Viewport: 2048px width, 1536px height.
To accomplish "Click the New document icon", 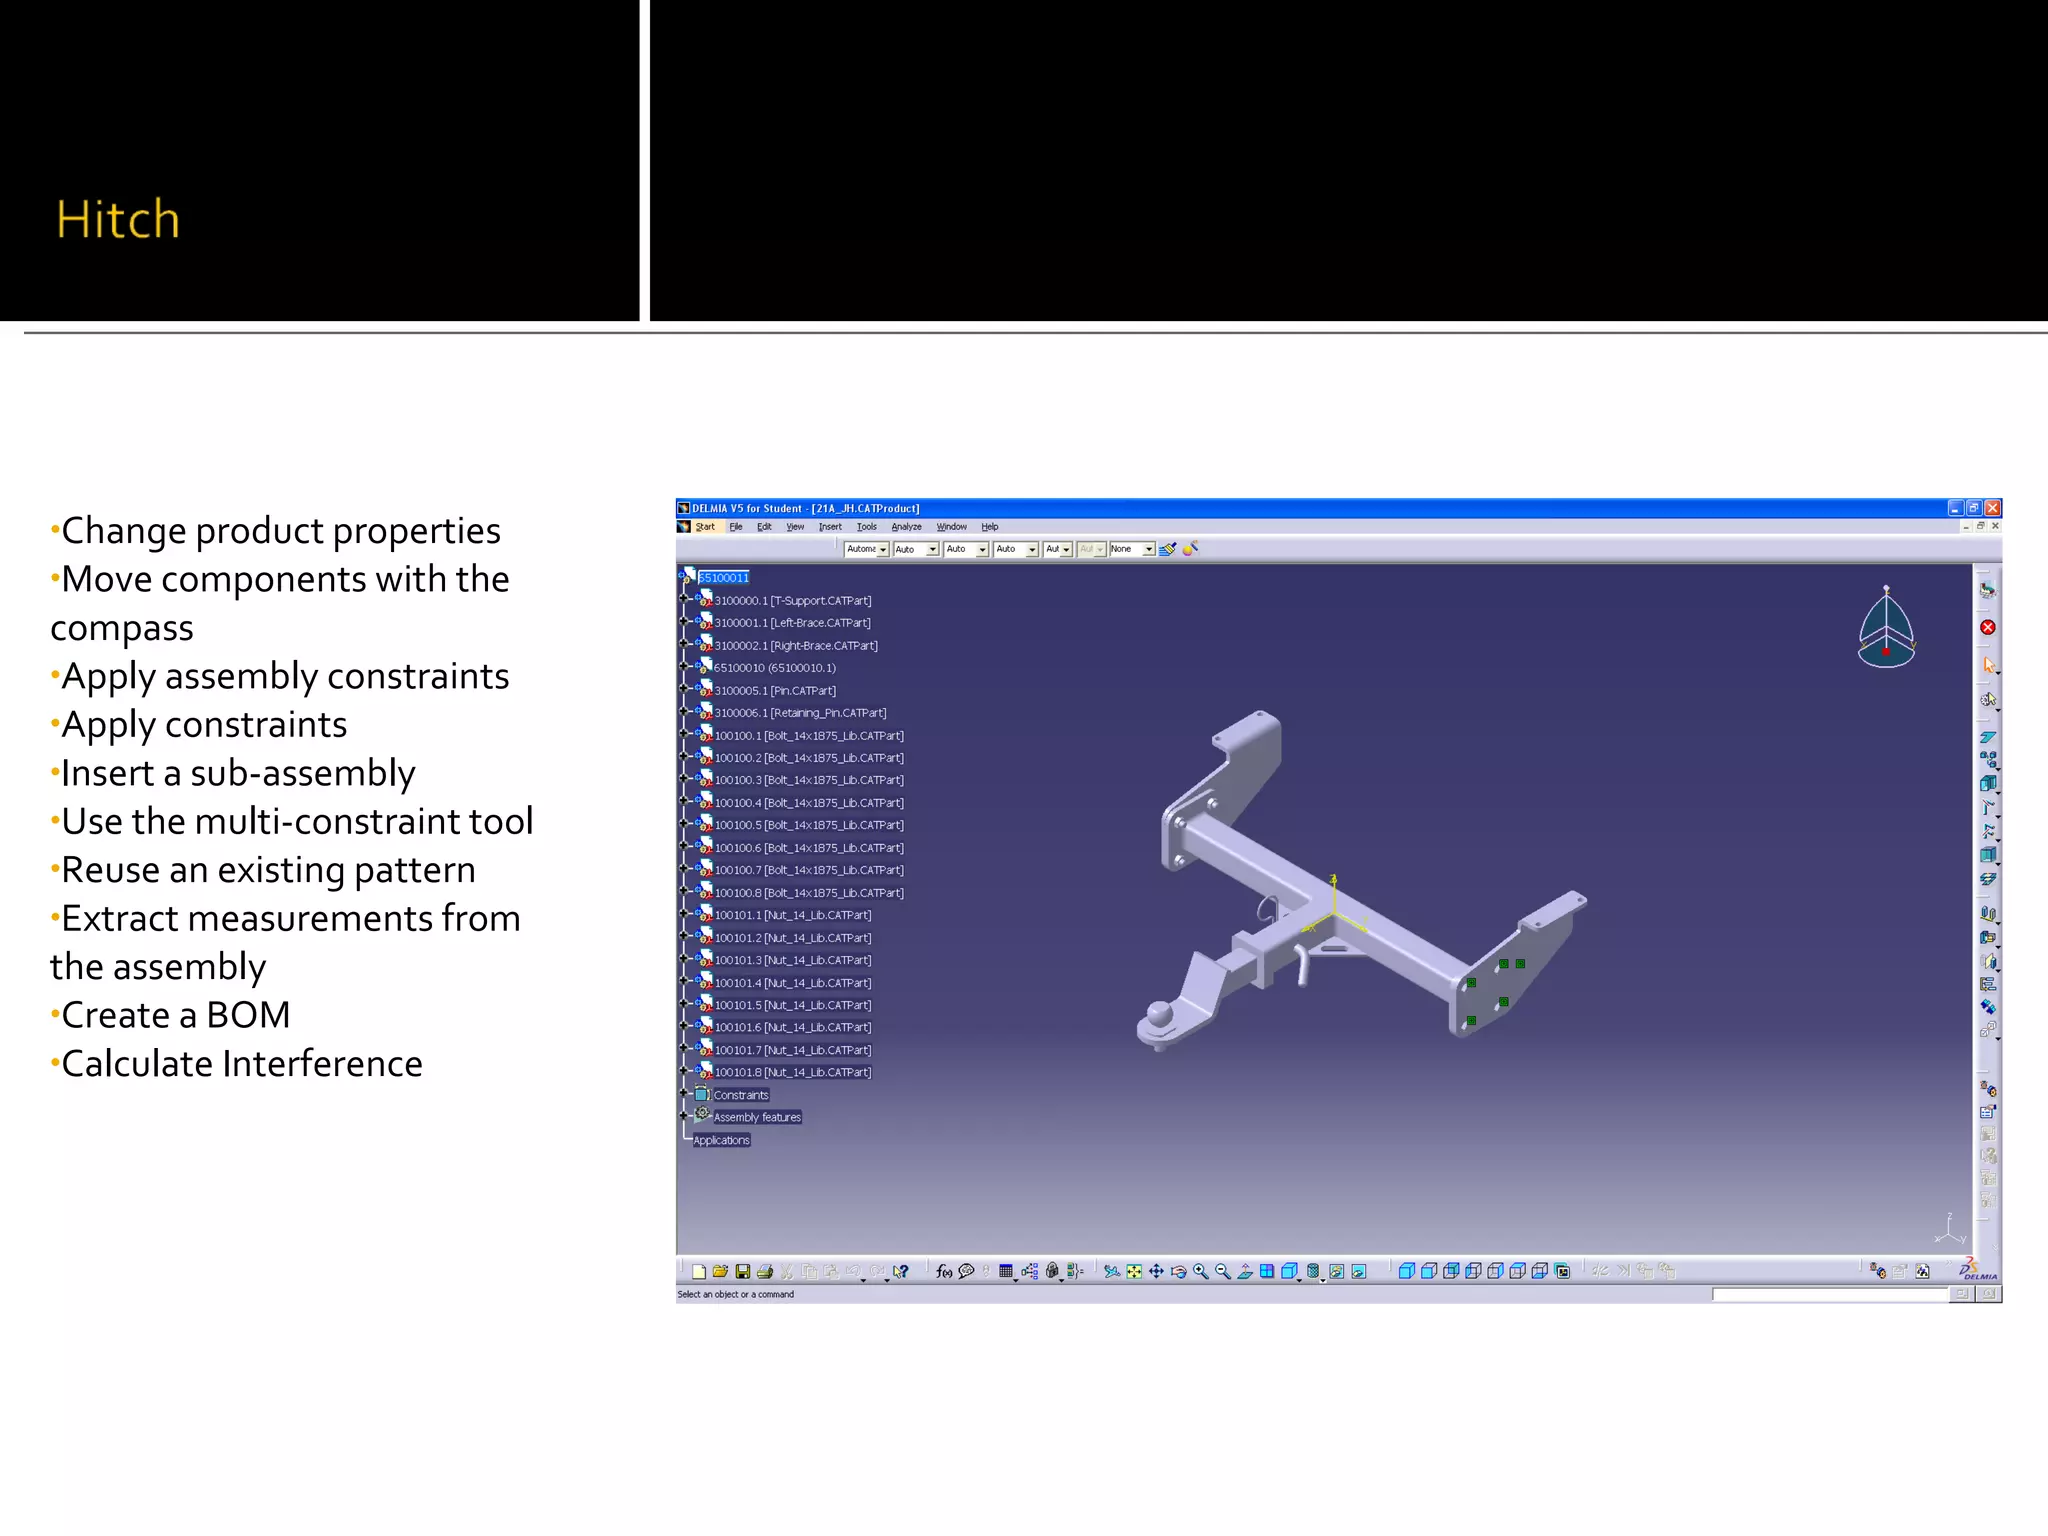I will [699, 1271].
